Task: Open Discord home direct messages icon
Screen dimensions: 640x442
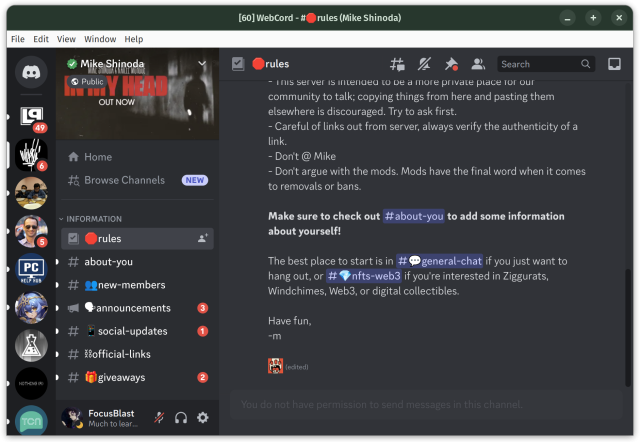Action: coord(31,72)
